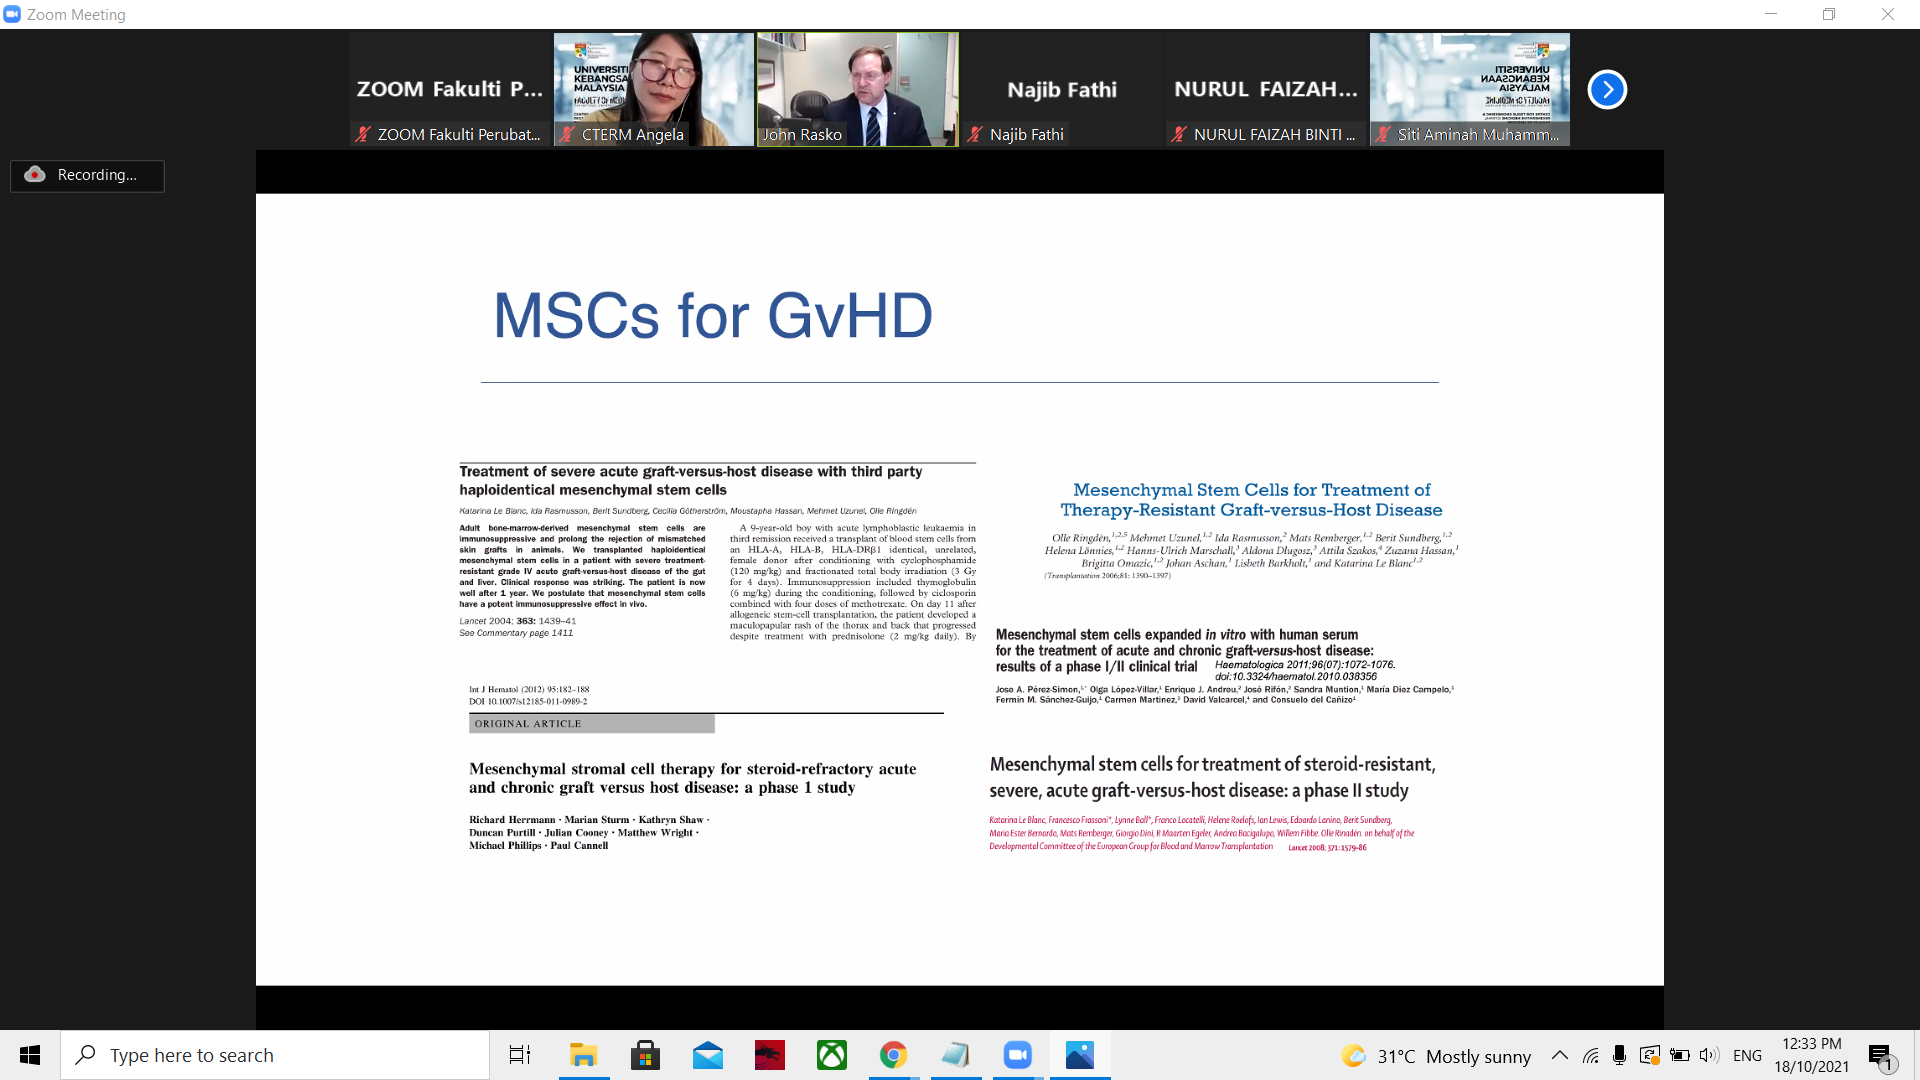Screen dimensions: 1920x1080
Task: Select CTERM Angela video thumbnail
Action: click(653, 90)
